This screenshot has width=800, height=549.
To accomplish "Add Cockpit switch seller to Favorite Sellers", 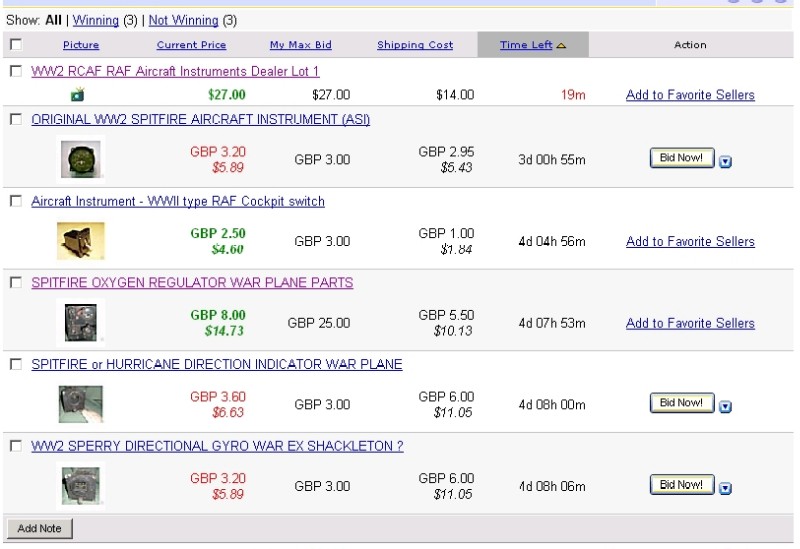I will pyautogui.click(x=690, y=241).
